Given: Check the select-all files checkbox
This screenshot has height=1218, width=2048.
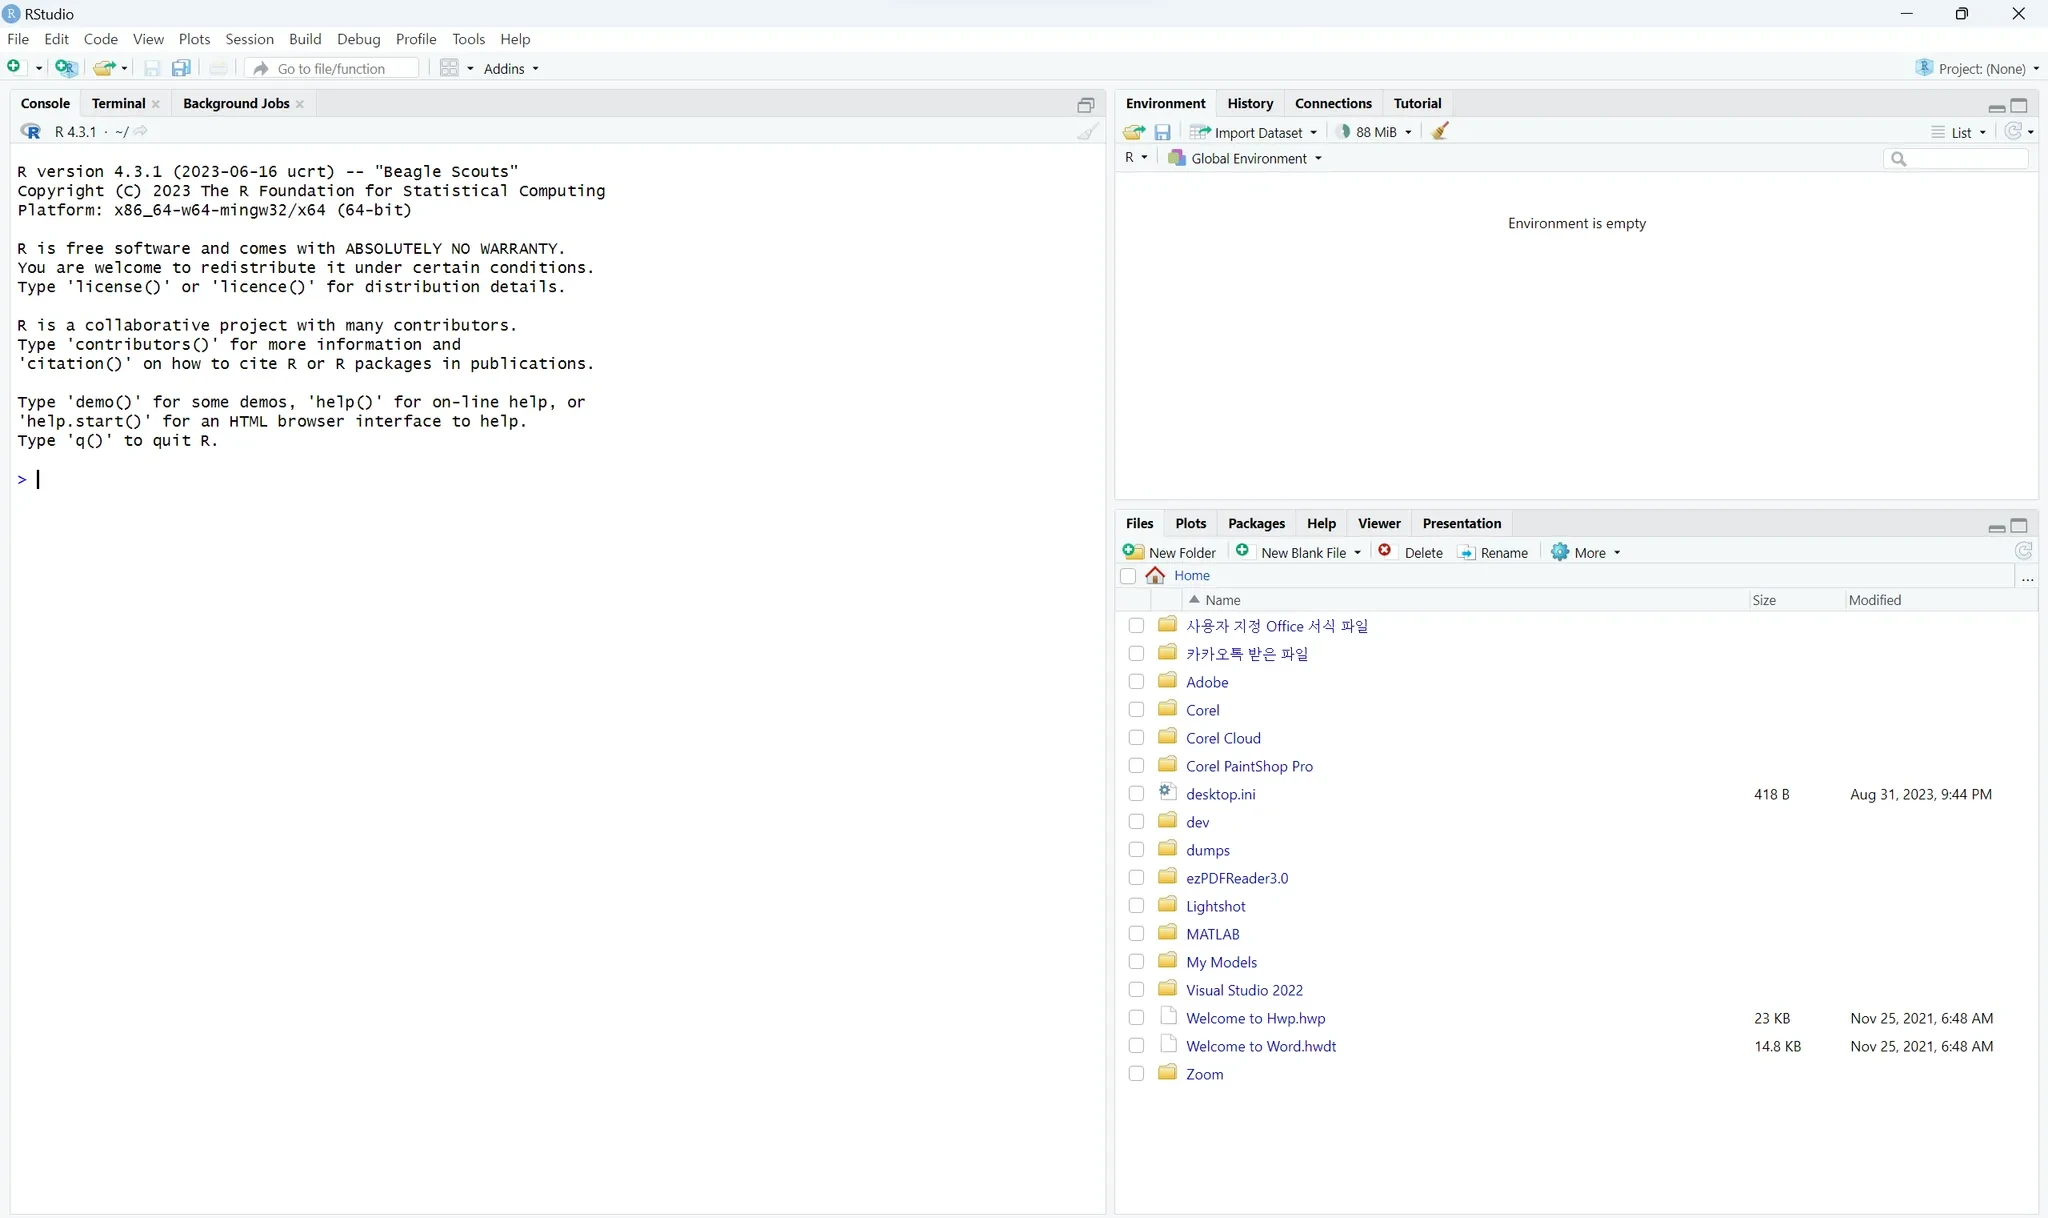Looking at the screenshot, I should [1128, 576].
